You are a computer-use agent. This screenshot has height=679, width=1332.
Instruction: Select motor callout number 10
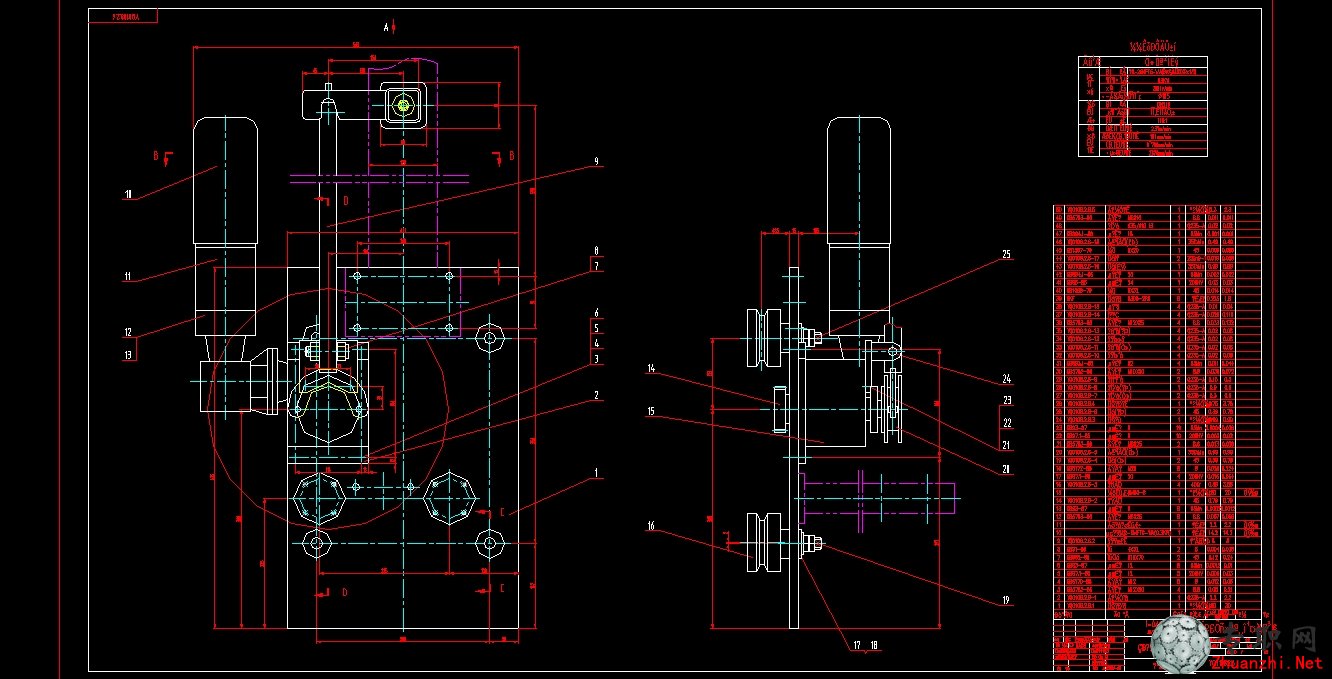pyautogui.click(x=128, y=194)
